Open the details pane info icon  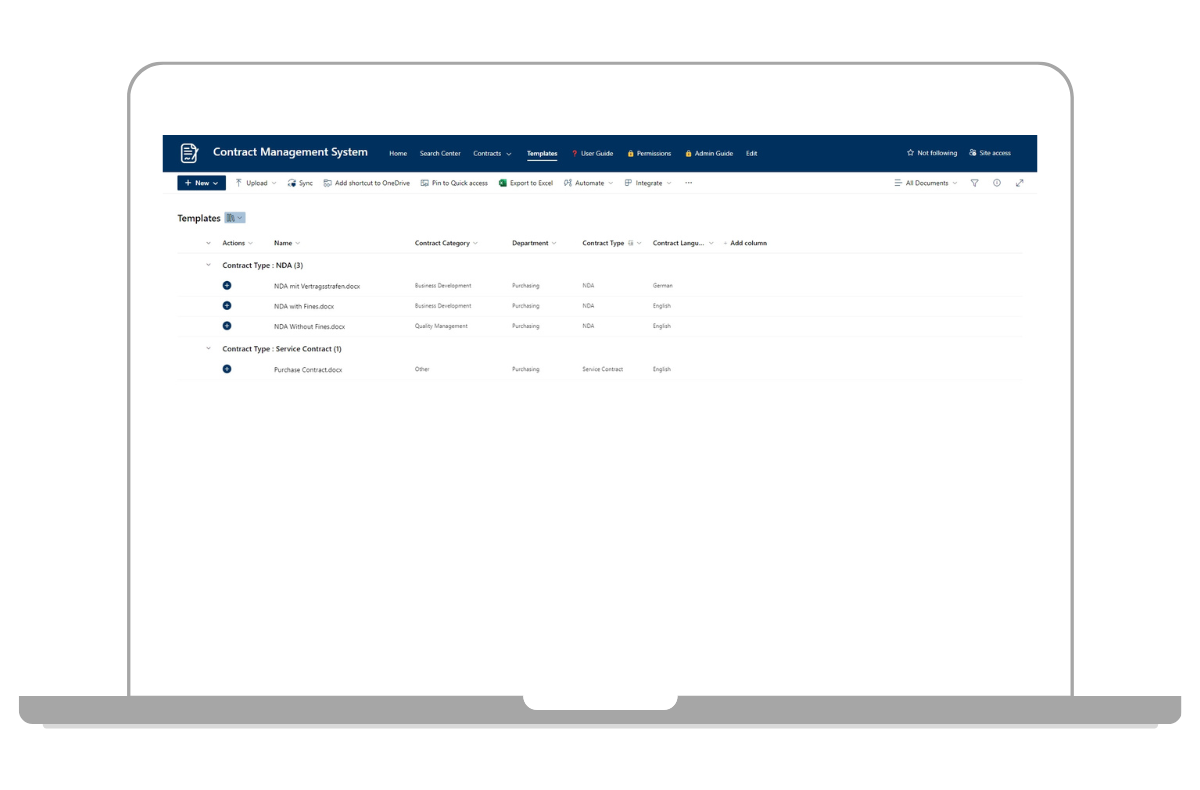coord(997,183)
